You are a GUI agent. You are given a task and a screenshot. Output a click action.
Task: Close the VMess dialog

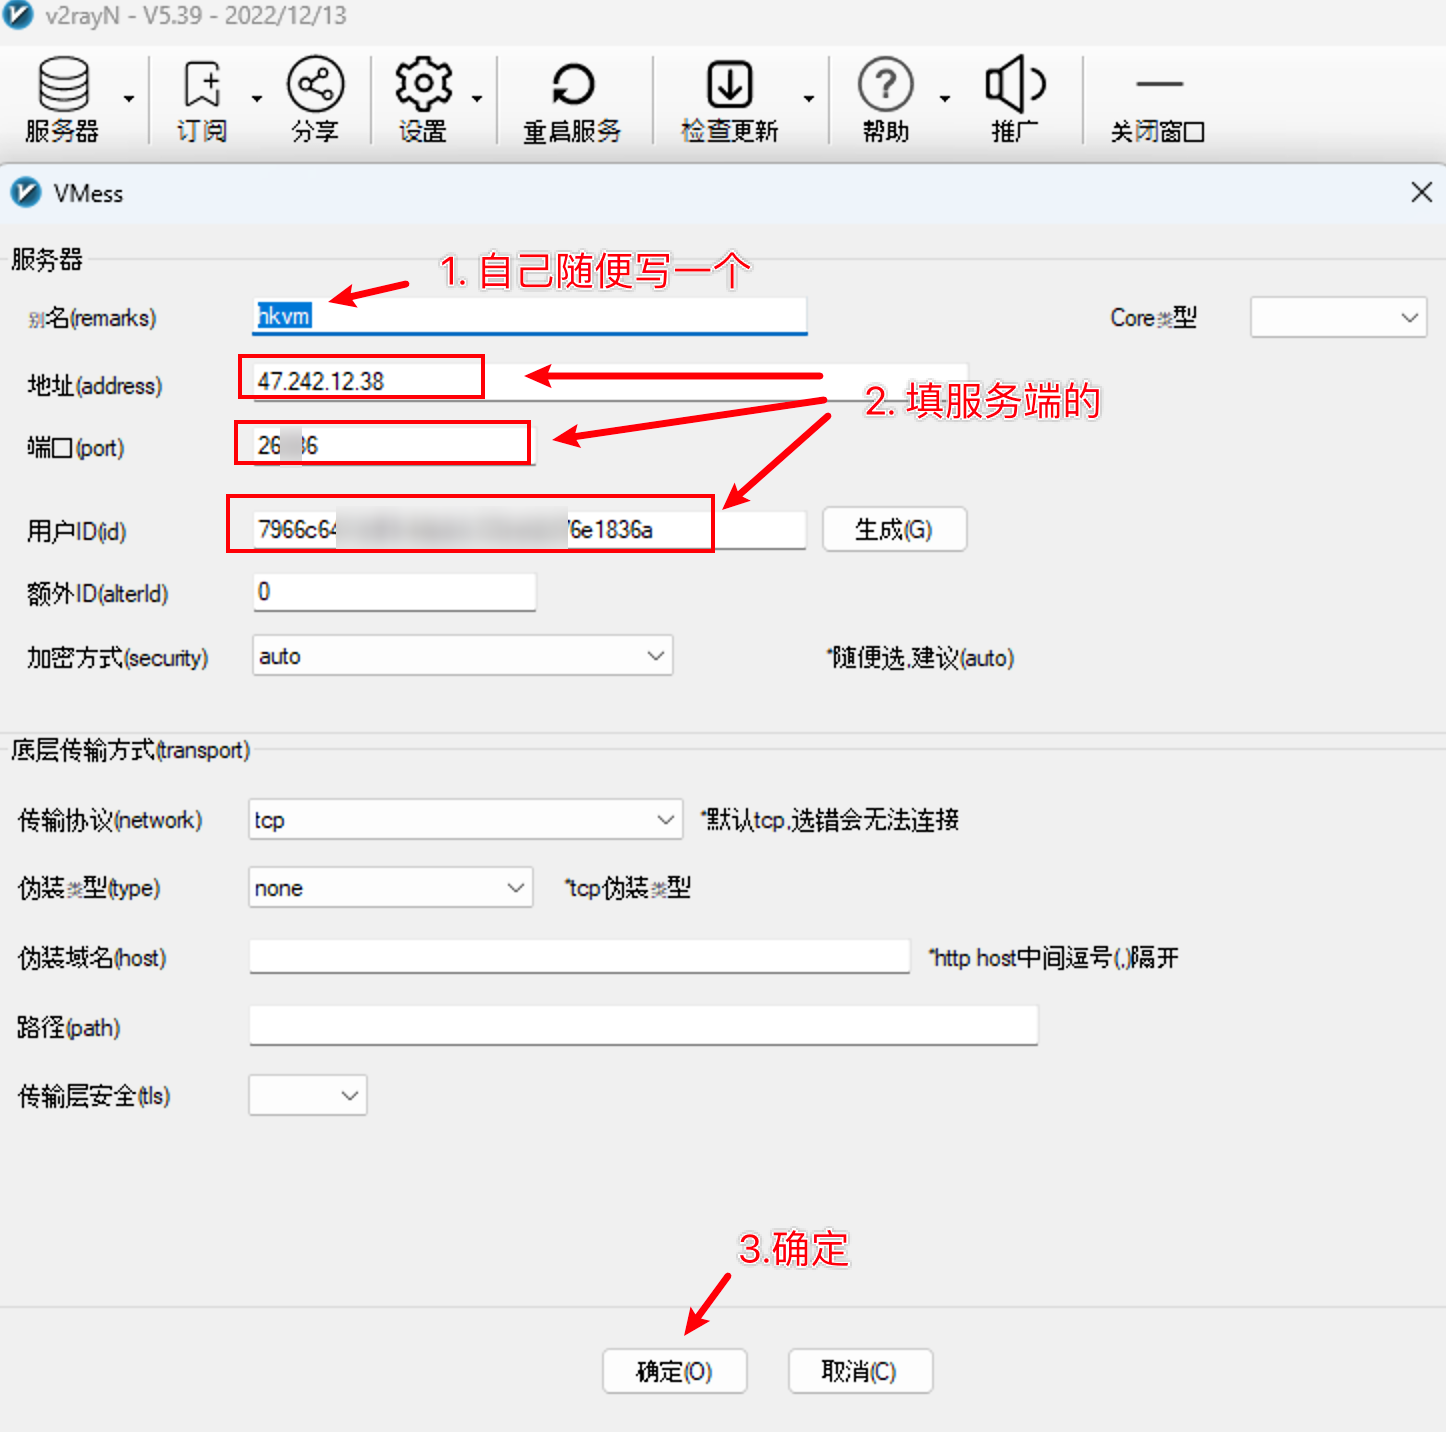pyautogui.click(x=1421, y=192)
